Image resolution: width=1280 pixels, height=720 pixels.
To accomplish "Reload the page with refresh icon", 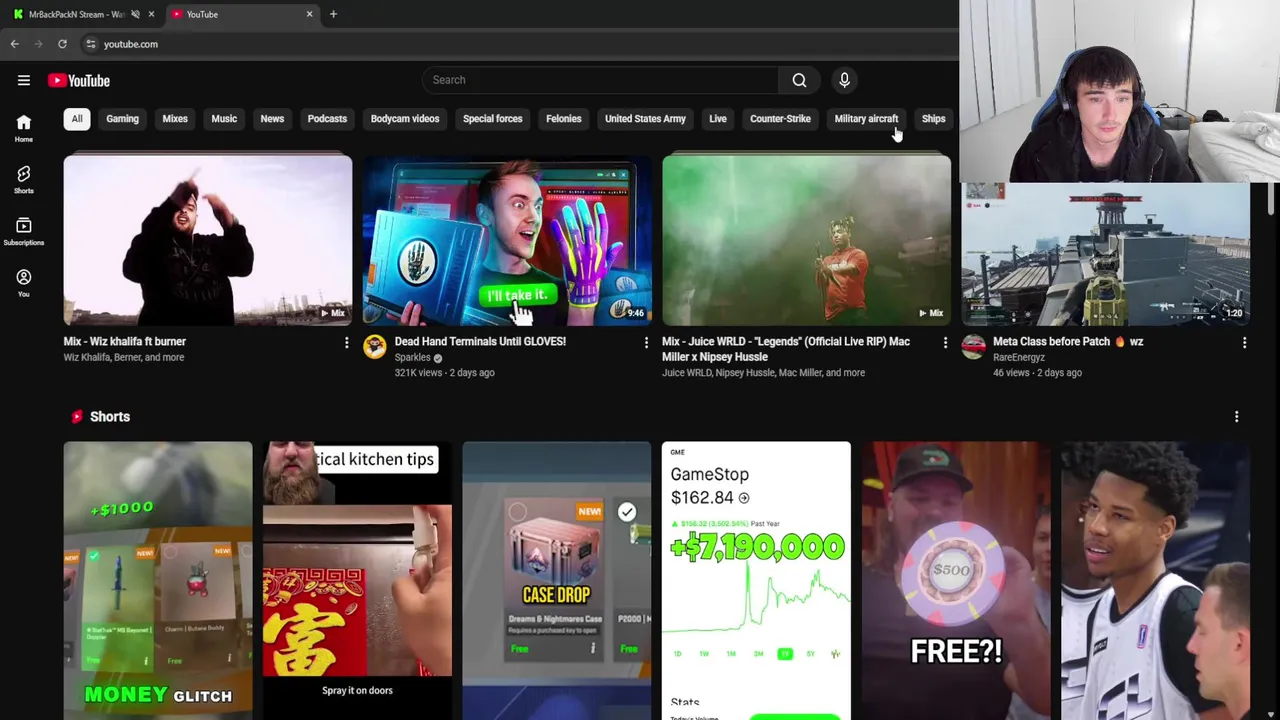I will [x=62, y=44].
